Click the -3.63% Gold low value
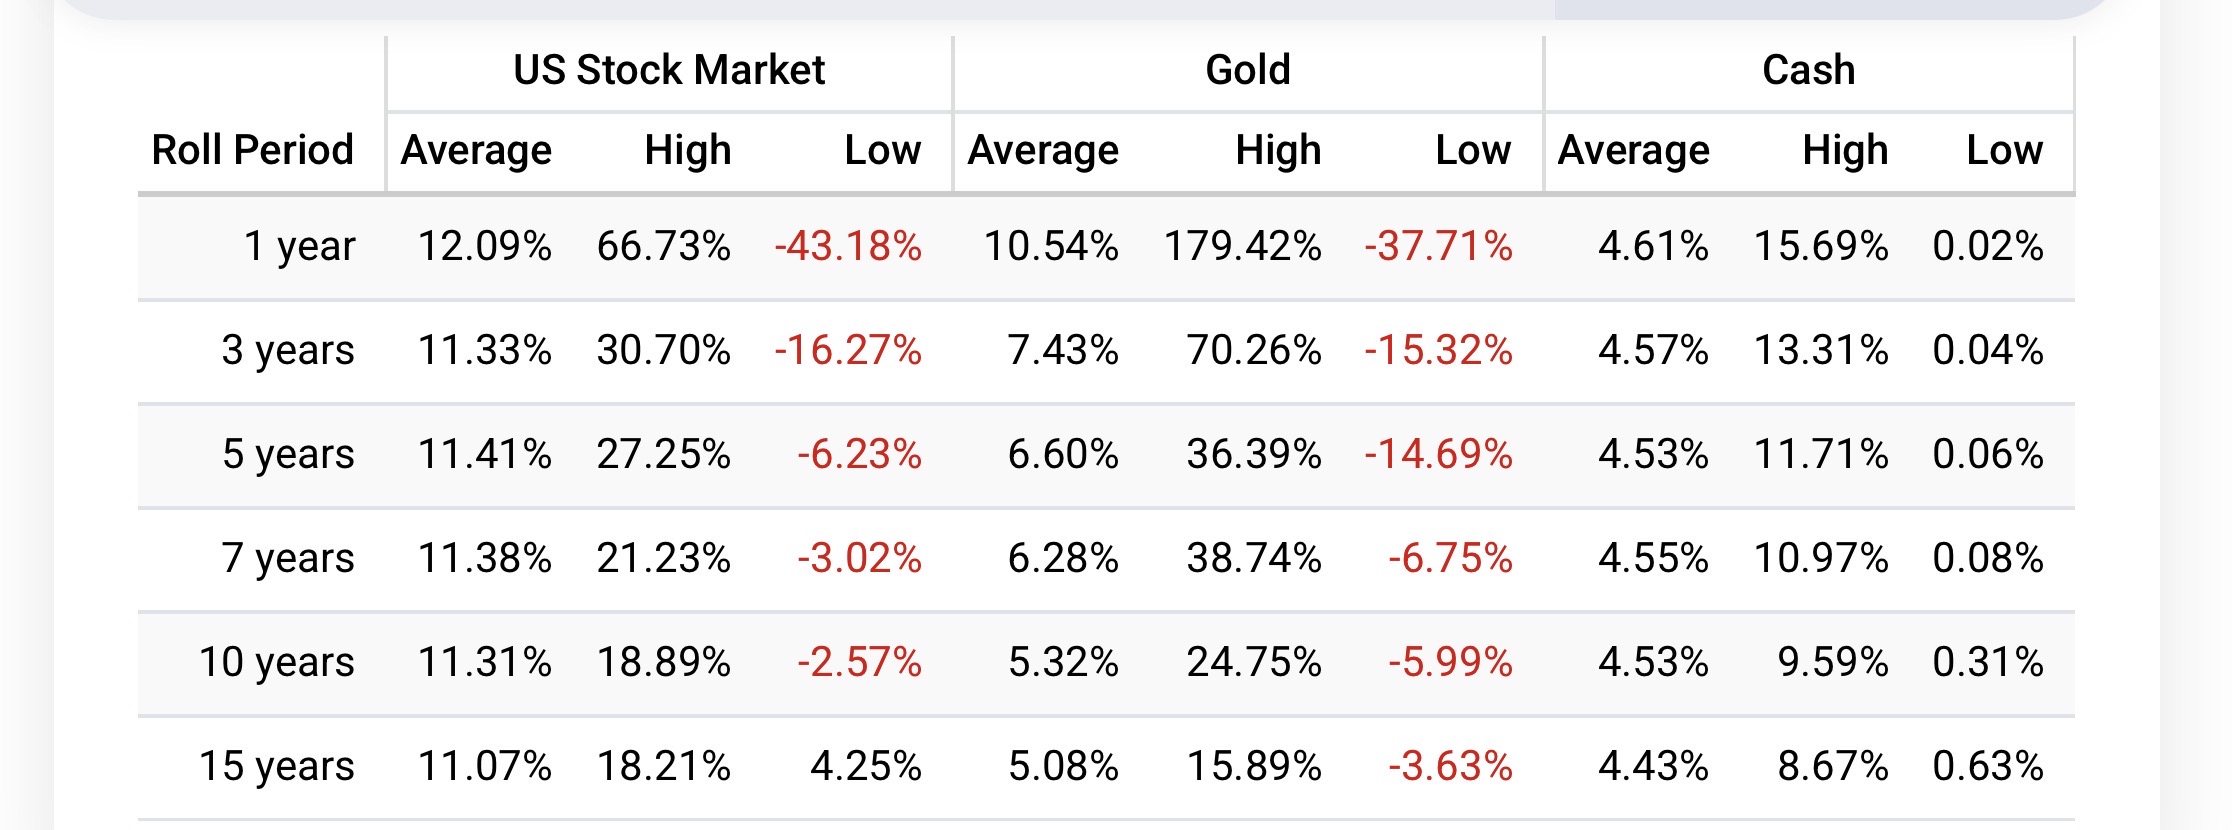The width and height of the screenshot is (2232, 830). pos(1450,766)
